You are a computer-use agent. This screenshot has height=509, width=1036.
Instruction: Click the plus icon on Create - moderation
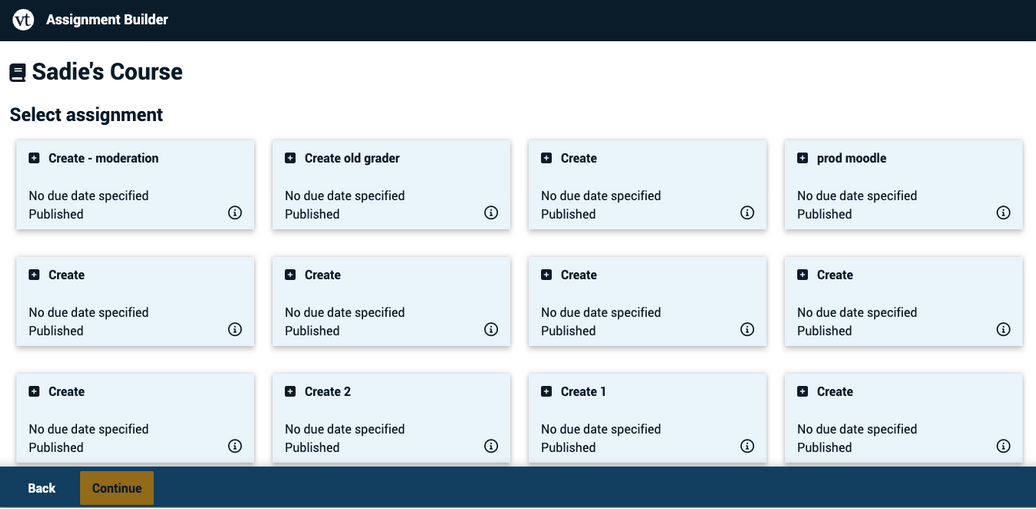(34, 158)
